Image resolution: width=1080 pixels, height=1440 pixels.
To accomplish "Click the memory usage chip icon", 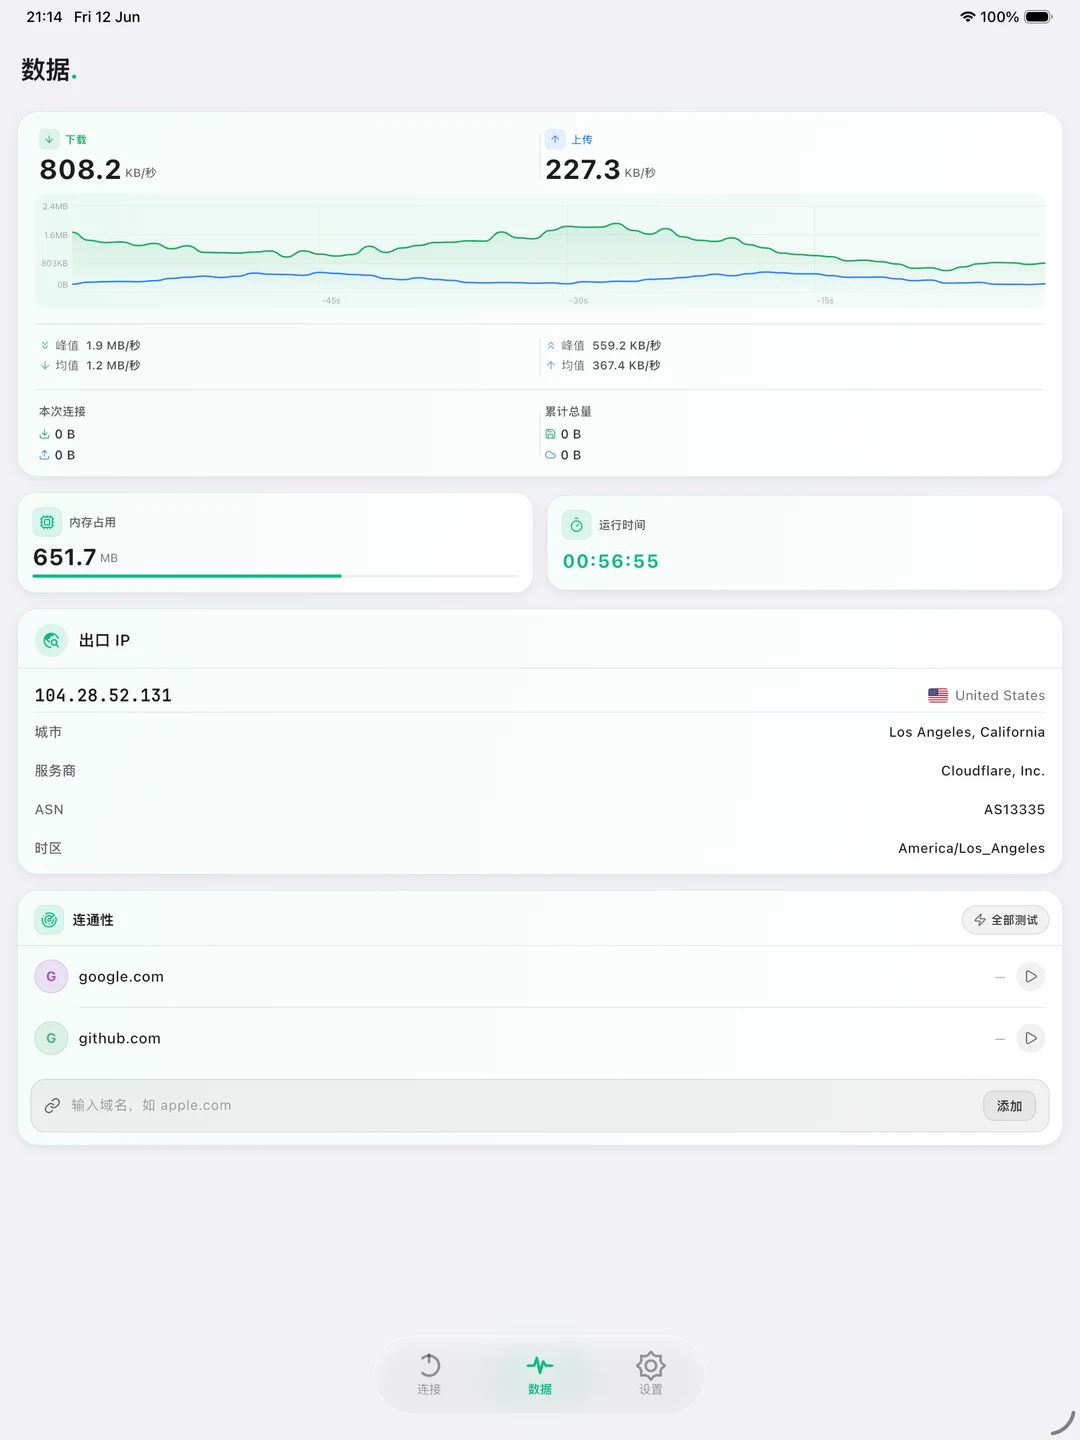I will pyautogui.click(x=47, y=522).
